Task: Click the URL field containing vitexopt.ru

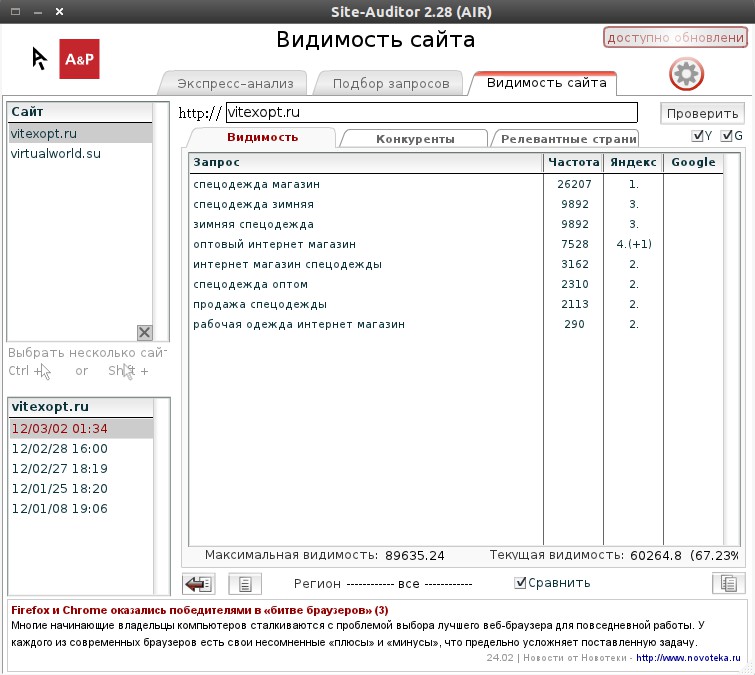Action: pyautogui.click(x=430, y=113)
